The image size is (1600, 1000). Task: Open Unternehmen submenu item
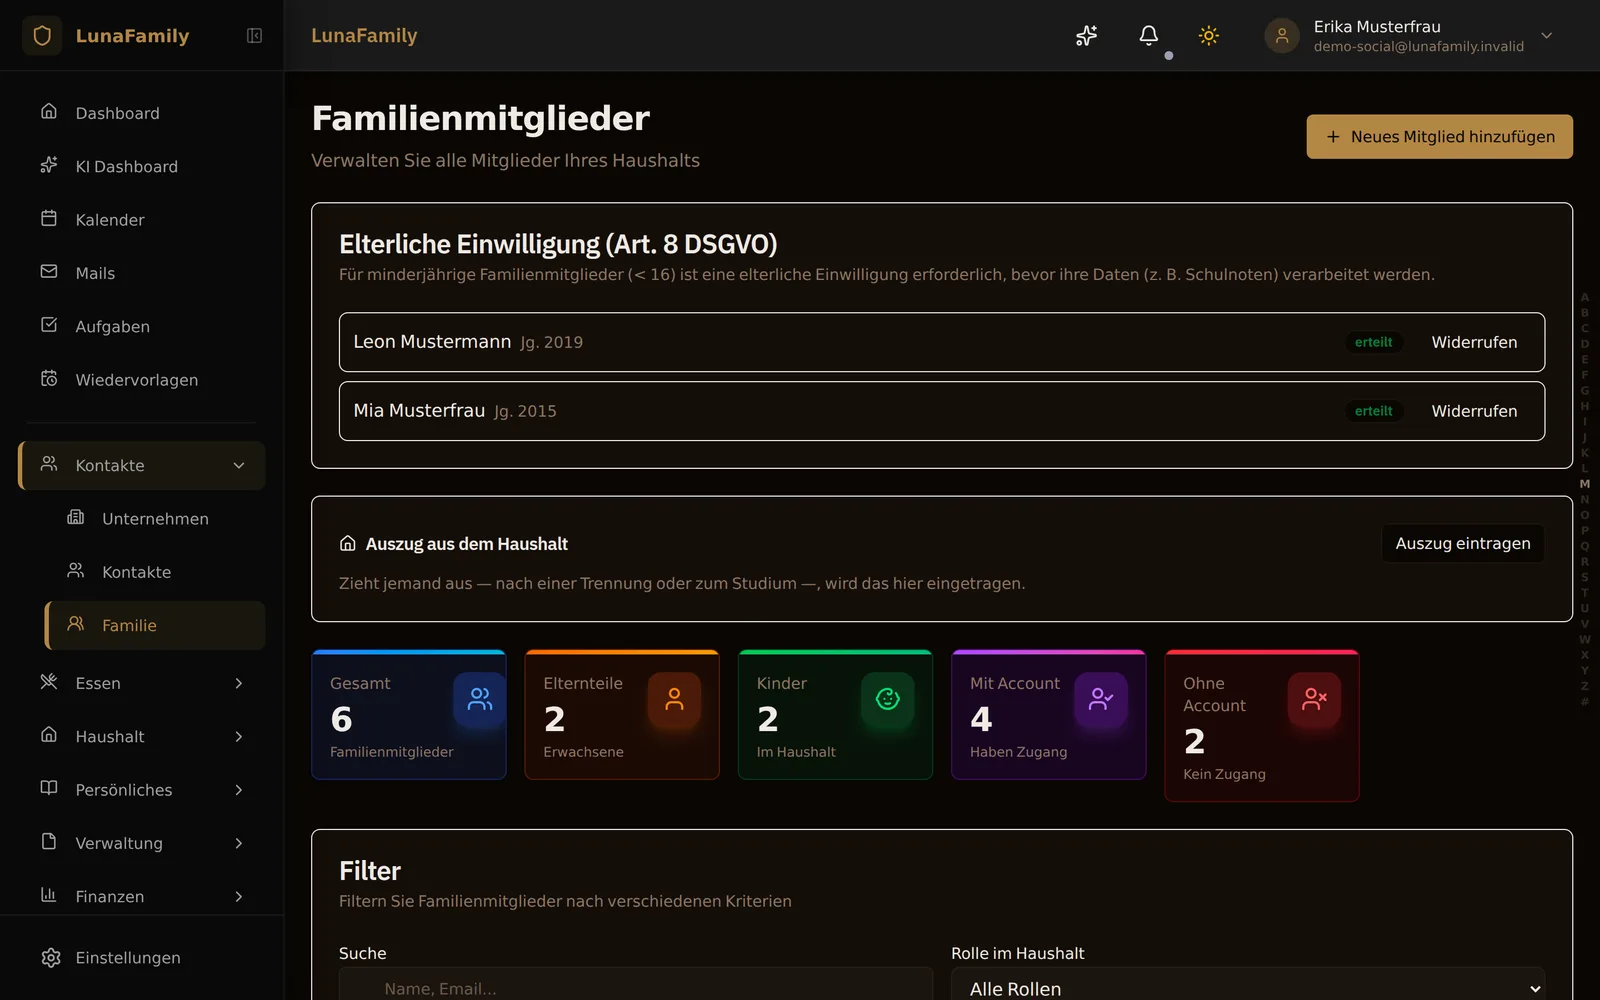tap(155, 519)
